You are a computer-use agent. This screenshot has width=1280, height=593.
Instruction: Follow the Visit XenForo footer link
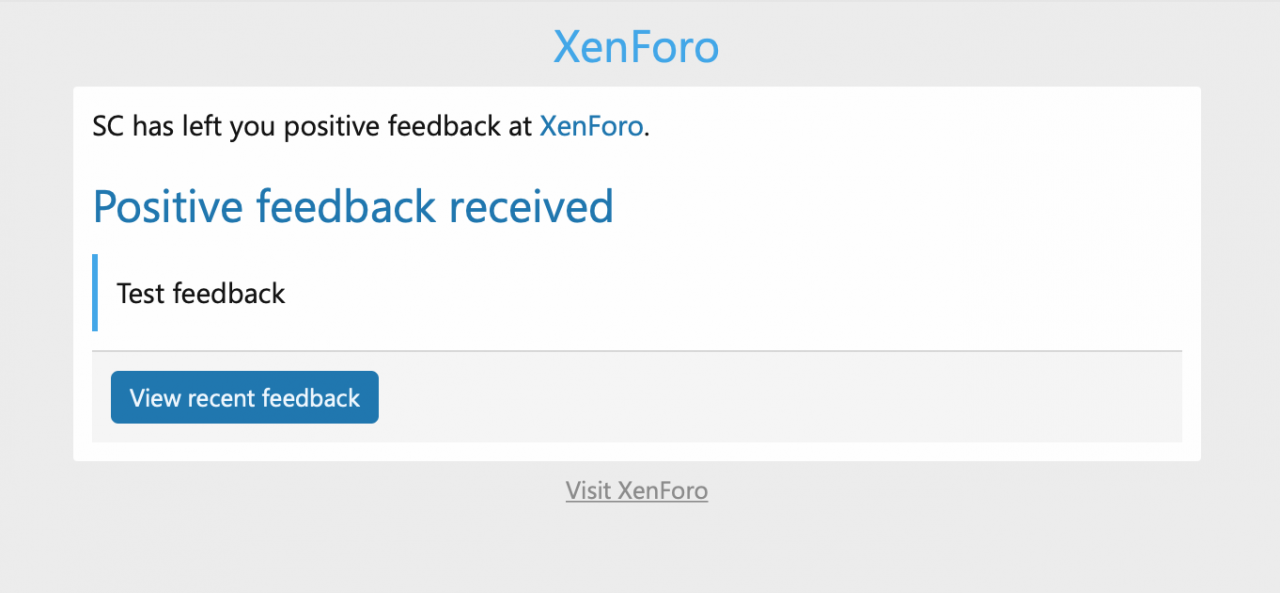click(x=636, y=491)
